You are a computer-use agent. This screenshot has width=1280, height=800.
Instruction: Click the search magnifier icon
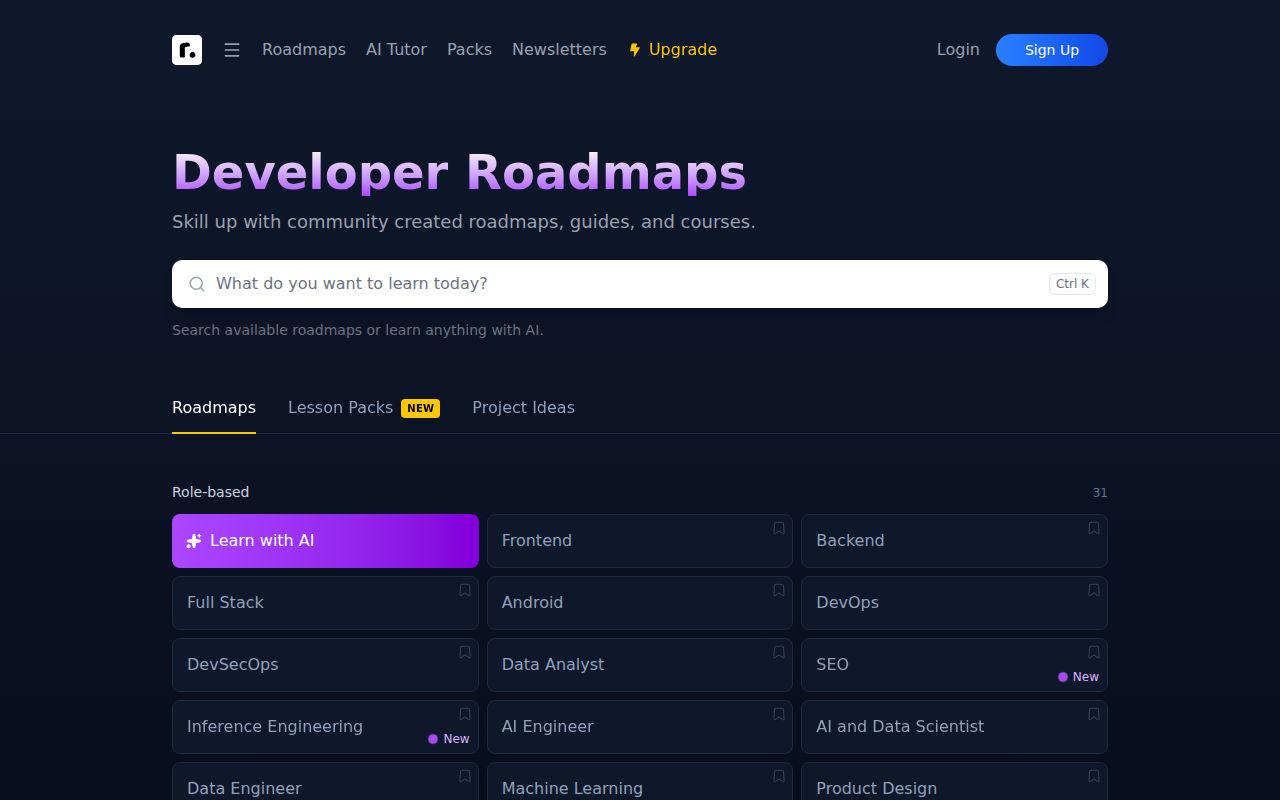197,284
